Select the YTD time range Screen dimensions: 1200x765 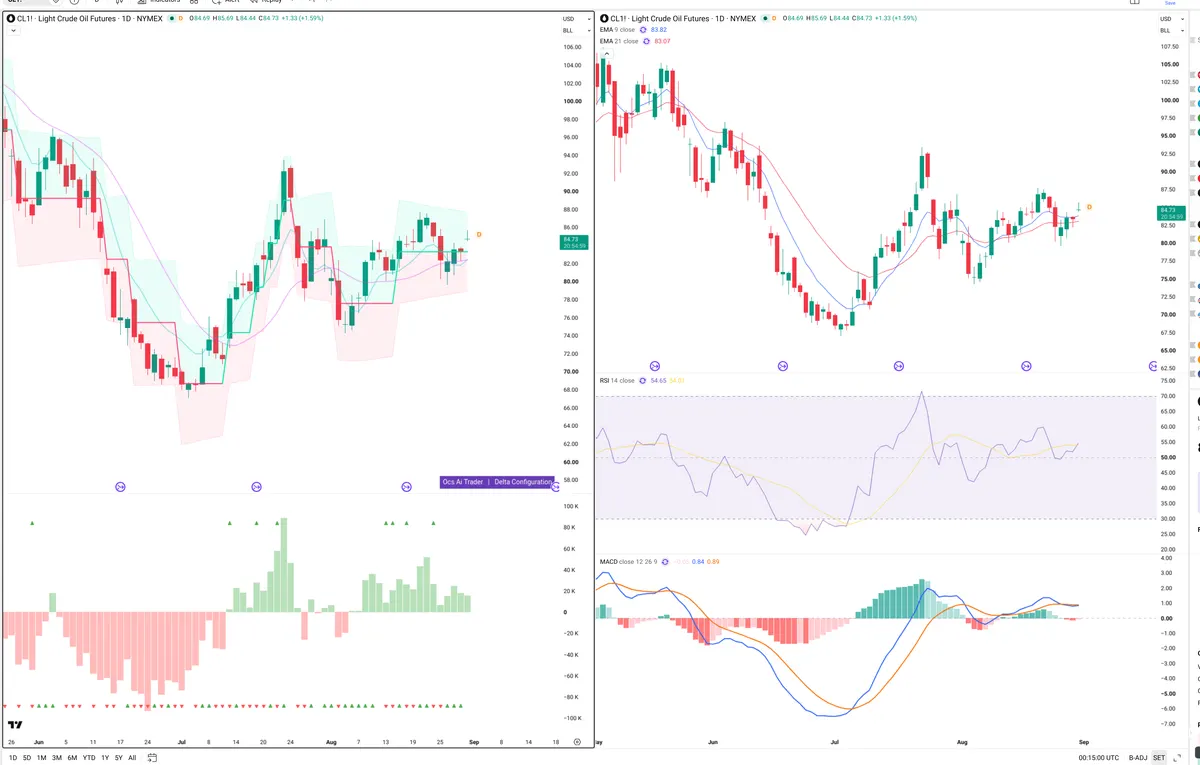click(89, 757)
